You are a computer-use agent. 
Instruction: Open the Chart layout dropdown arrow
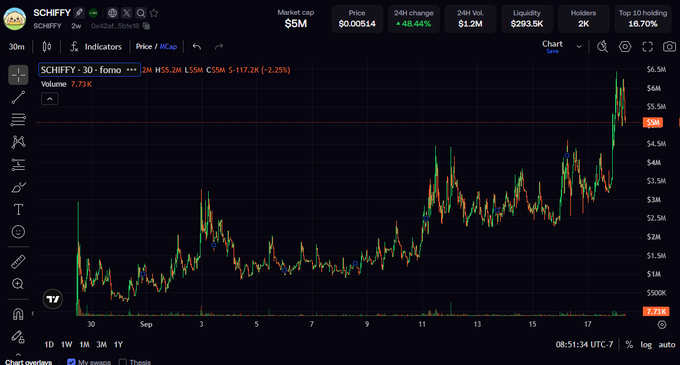579,46
